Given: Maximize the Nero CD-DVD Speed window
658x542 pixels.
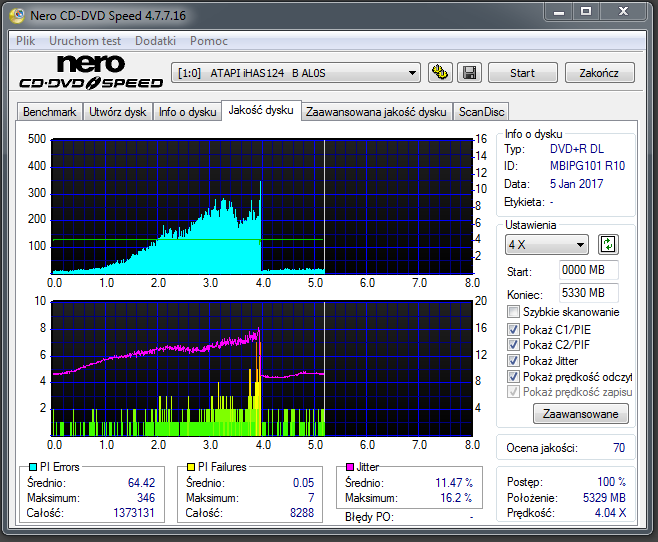Looking at the screenshot, I should point(586,12).
